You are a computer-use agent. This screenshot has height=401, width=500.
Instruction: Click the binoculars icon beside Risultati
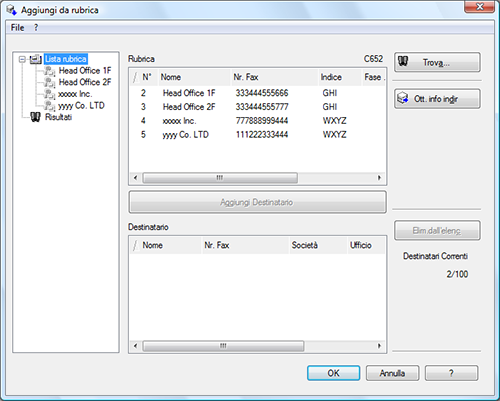(35, 117)
